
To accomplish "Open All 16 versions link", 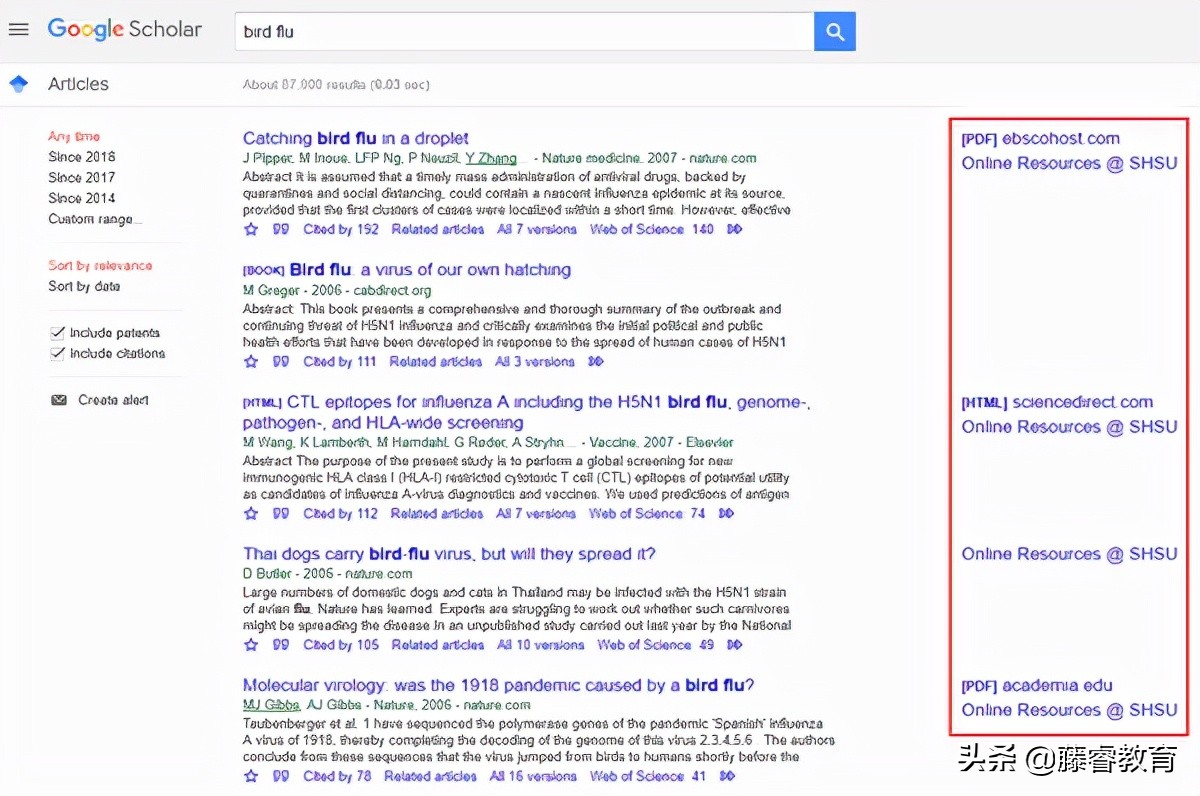I will [533, 776].
